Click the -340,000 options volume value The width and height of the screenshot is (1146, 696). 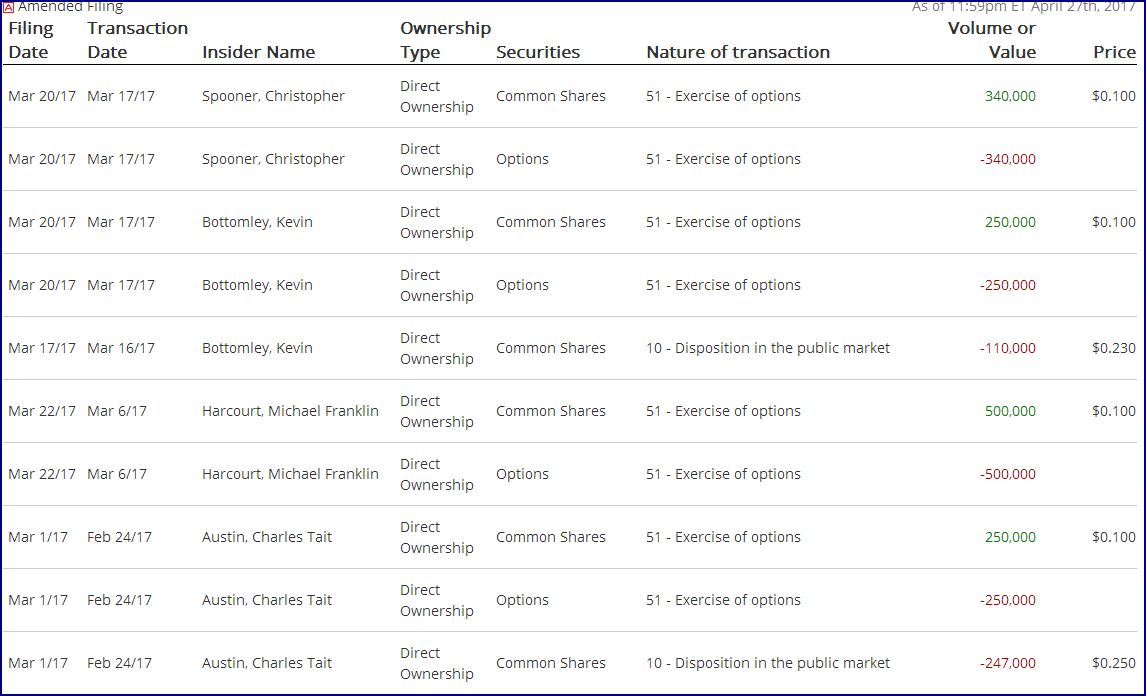[x=1007, y=160]
